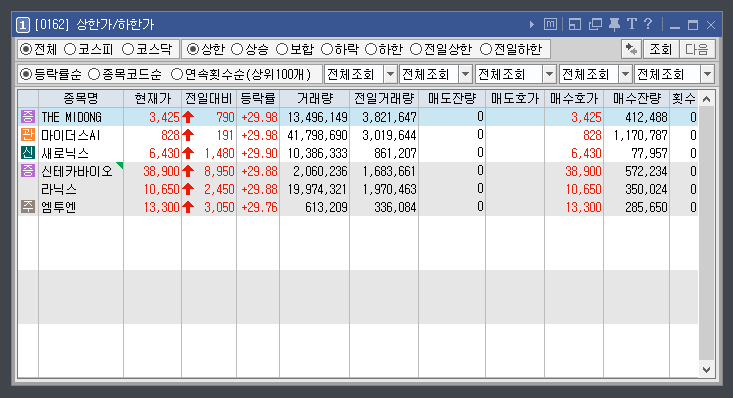Open the fifth 전체조회 dropdown
The image size is (733, 398).
(674, 74)
